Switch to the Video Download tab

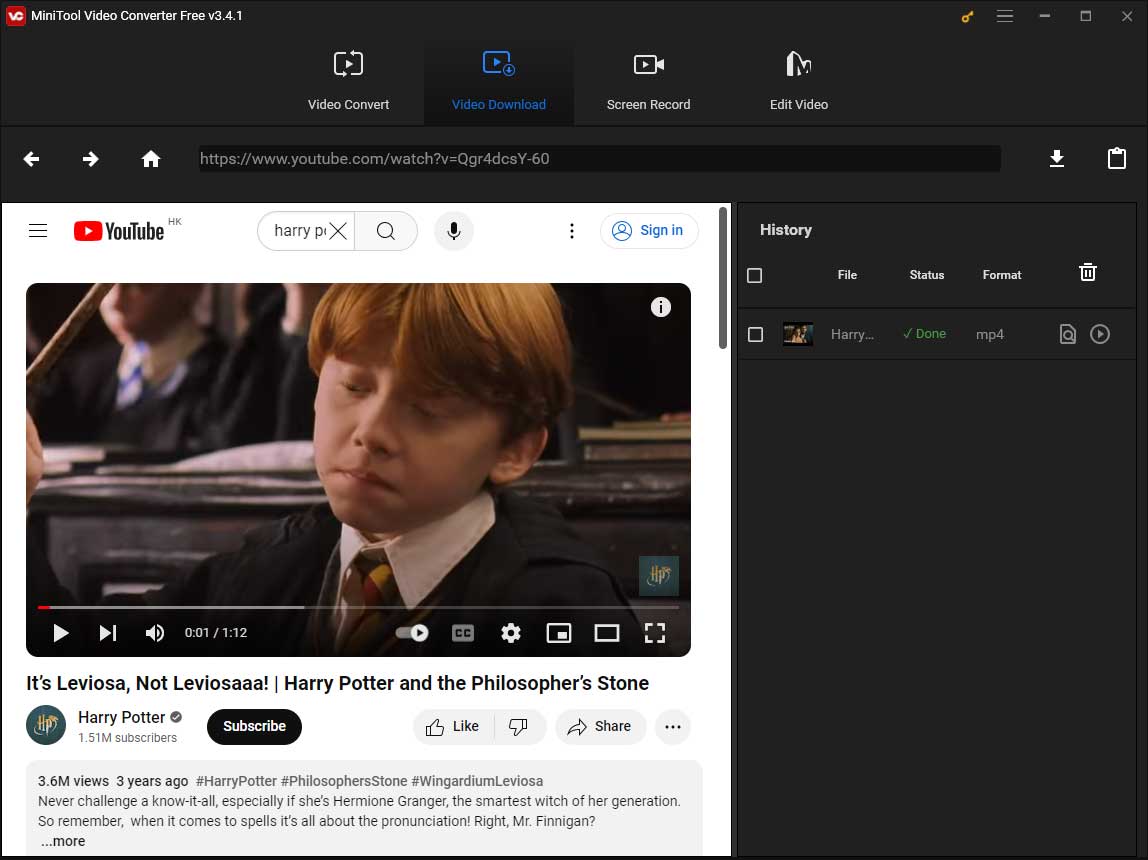tap(499, 81)
